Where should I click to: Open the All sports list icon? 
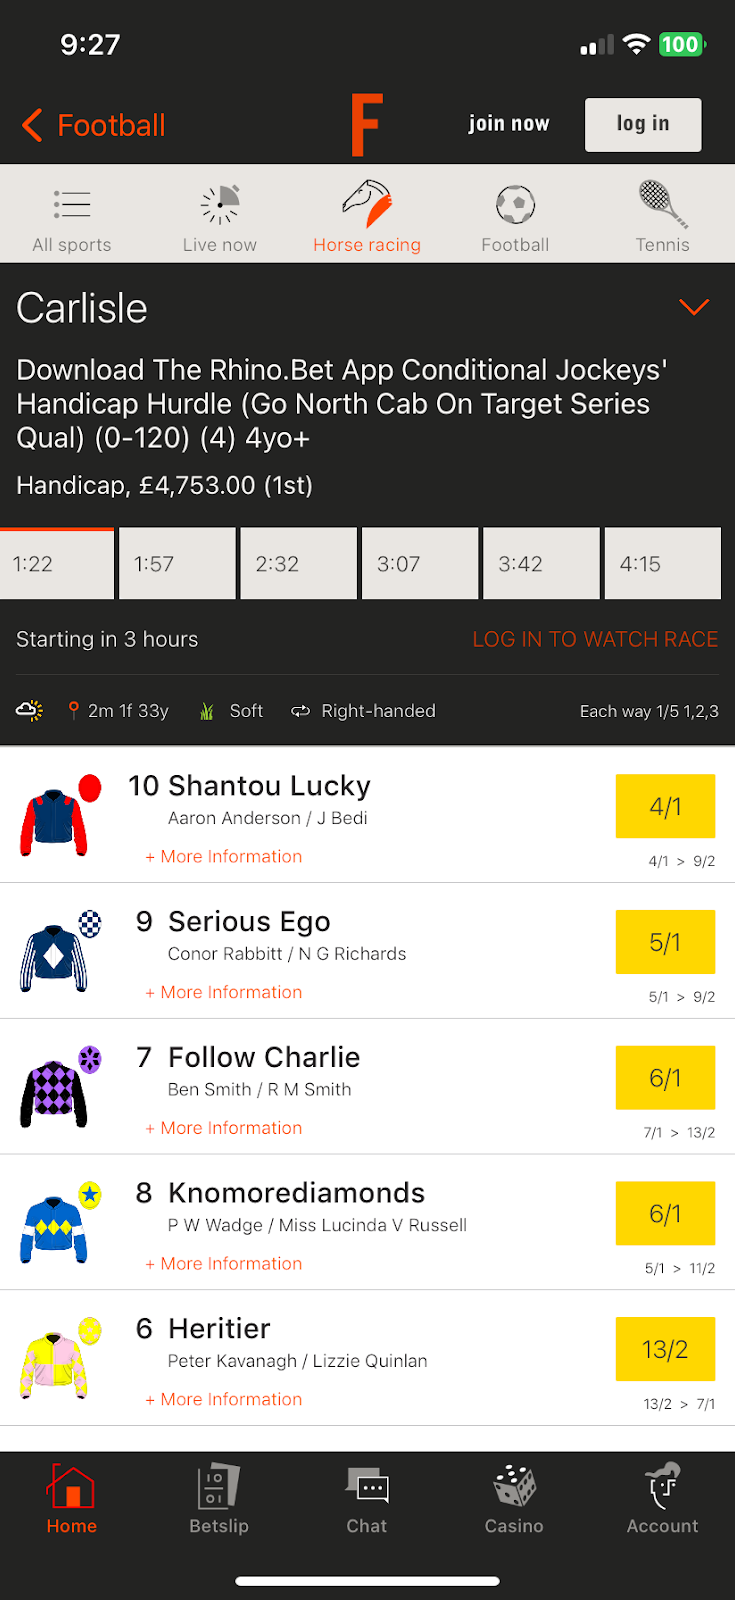72,205
